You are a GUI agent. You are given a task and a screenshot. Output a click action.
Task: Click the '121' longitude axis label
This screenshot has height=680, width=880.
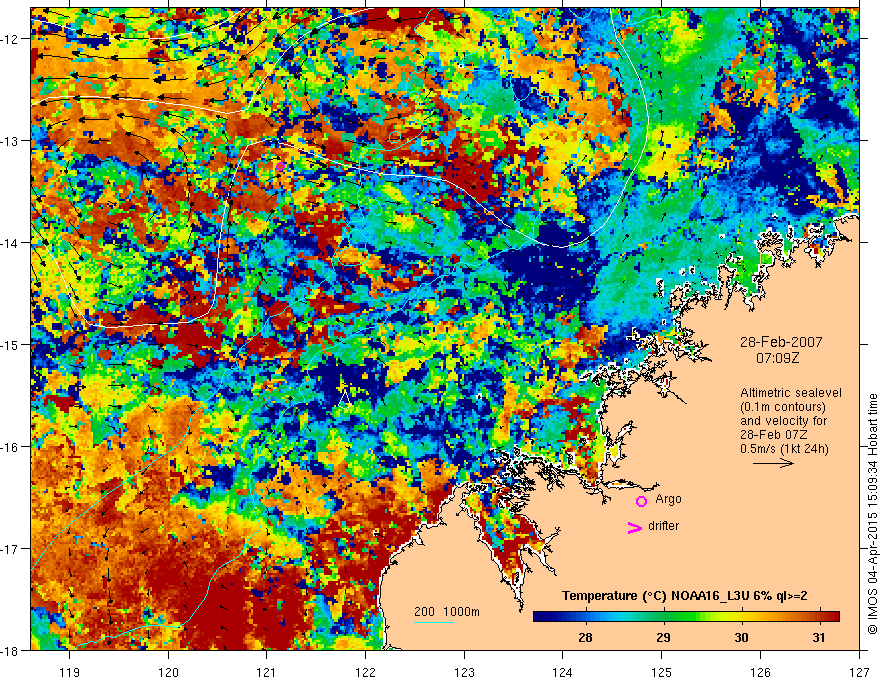pyautogui.click(x=267, y=672)
